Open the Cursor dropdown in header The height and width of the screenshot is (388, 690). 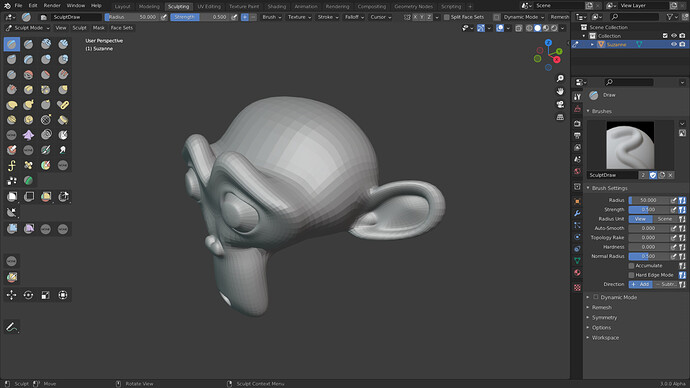(x=381, y=17)
